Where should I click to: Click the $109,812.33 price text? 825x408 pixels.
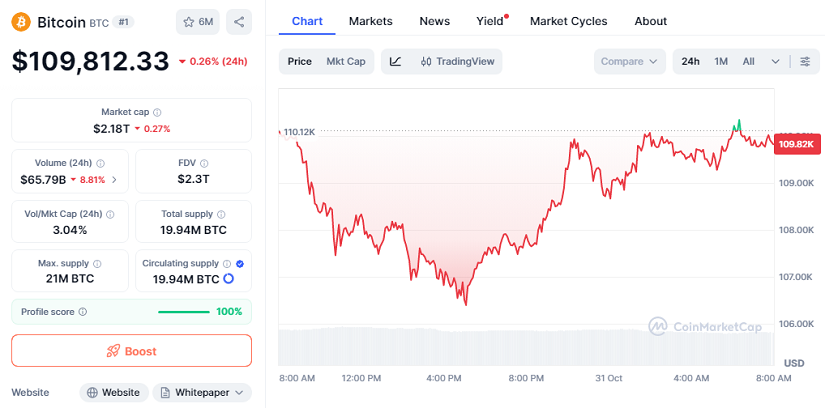[90, 62]
